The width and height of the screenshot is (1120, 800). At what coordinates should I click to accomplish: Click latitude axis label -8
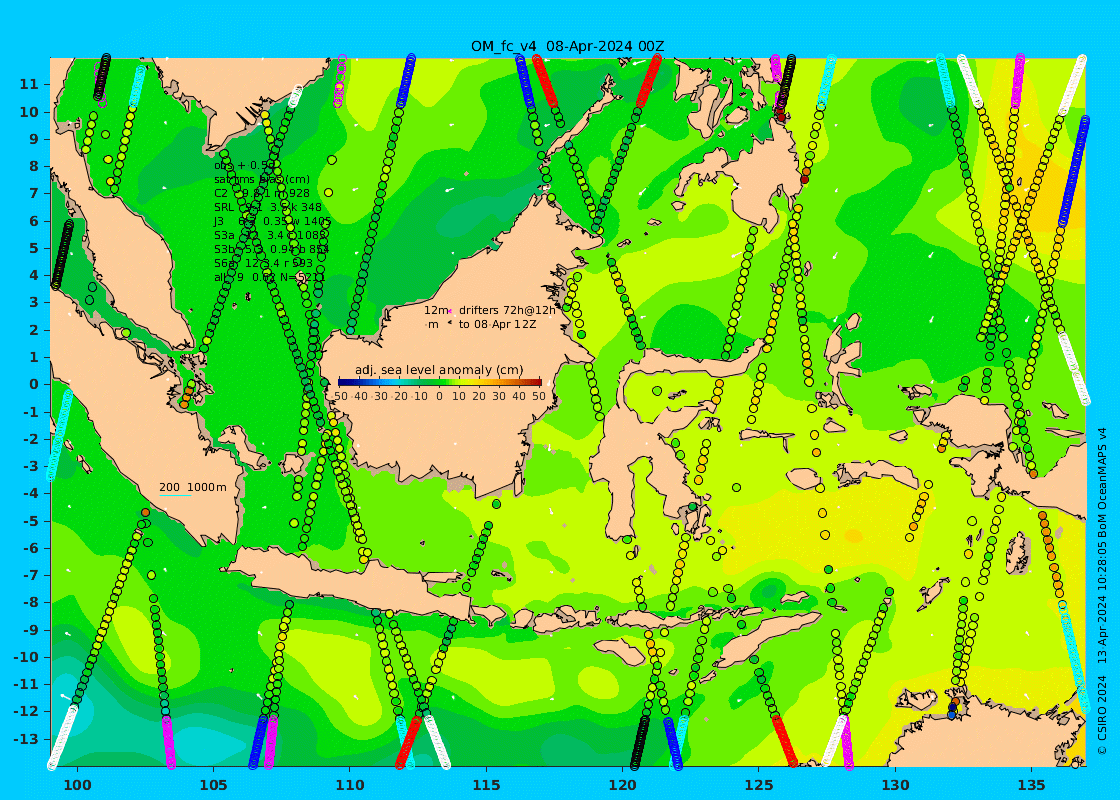click(31, 602)
